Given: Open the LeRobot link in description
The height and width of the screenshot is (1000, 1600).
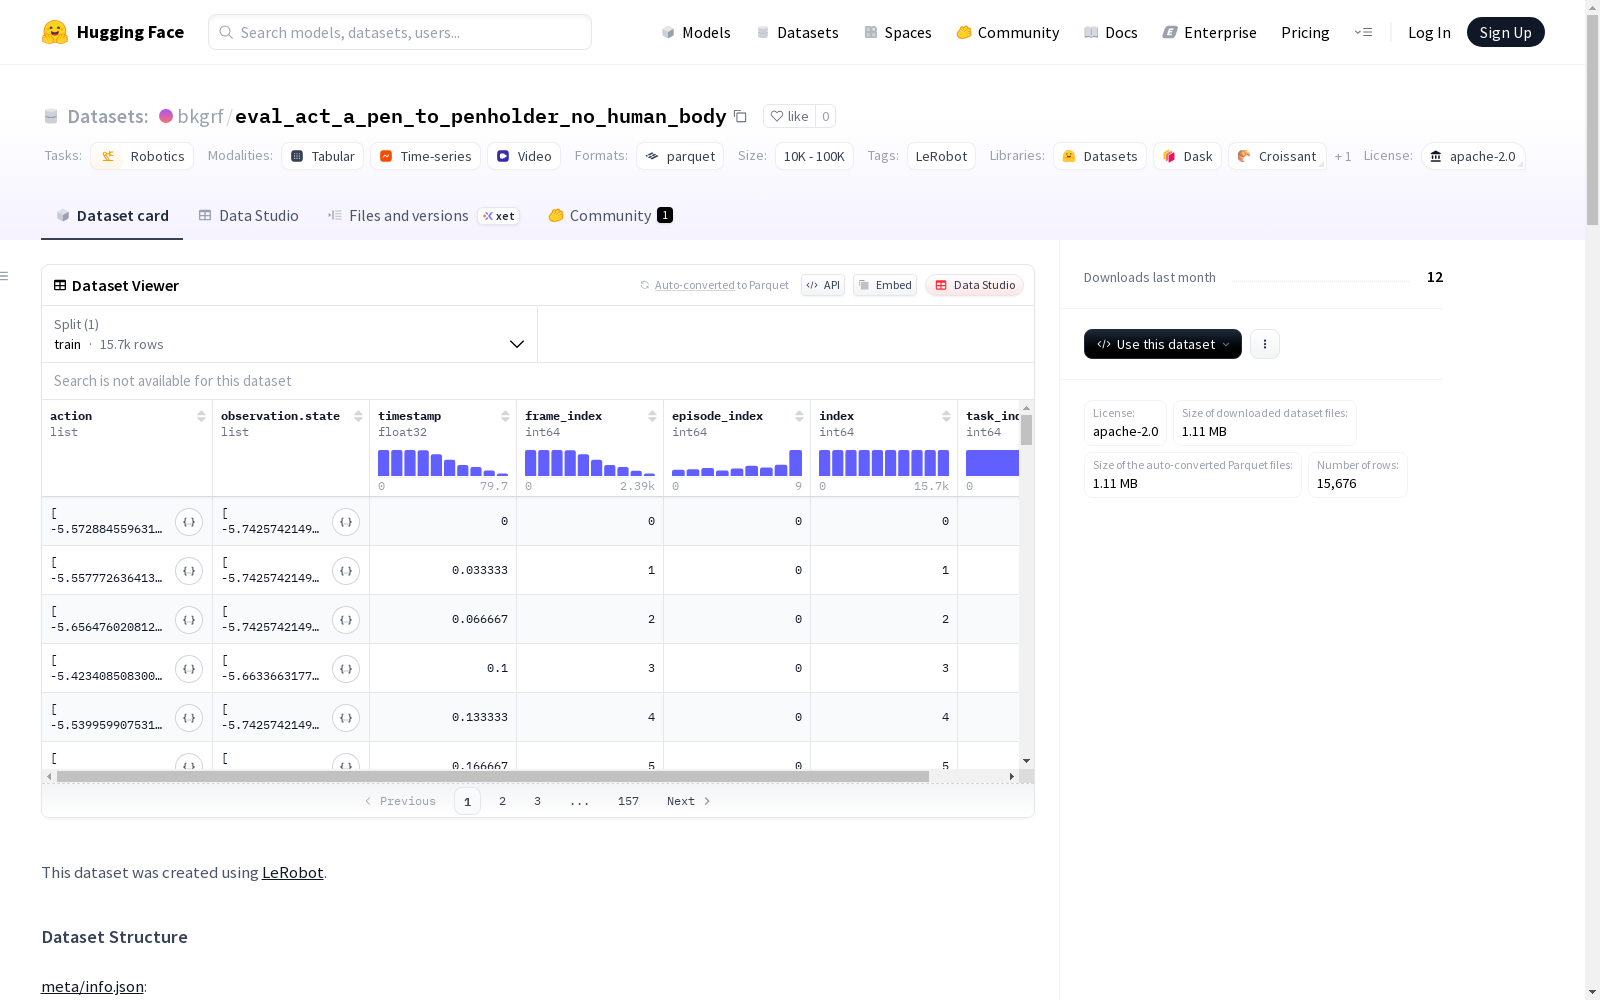Looking at the screenshot, I should pyautogui.click(x=292, y=872).
